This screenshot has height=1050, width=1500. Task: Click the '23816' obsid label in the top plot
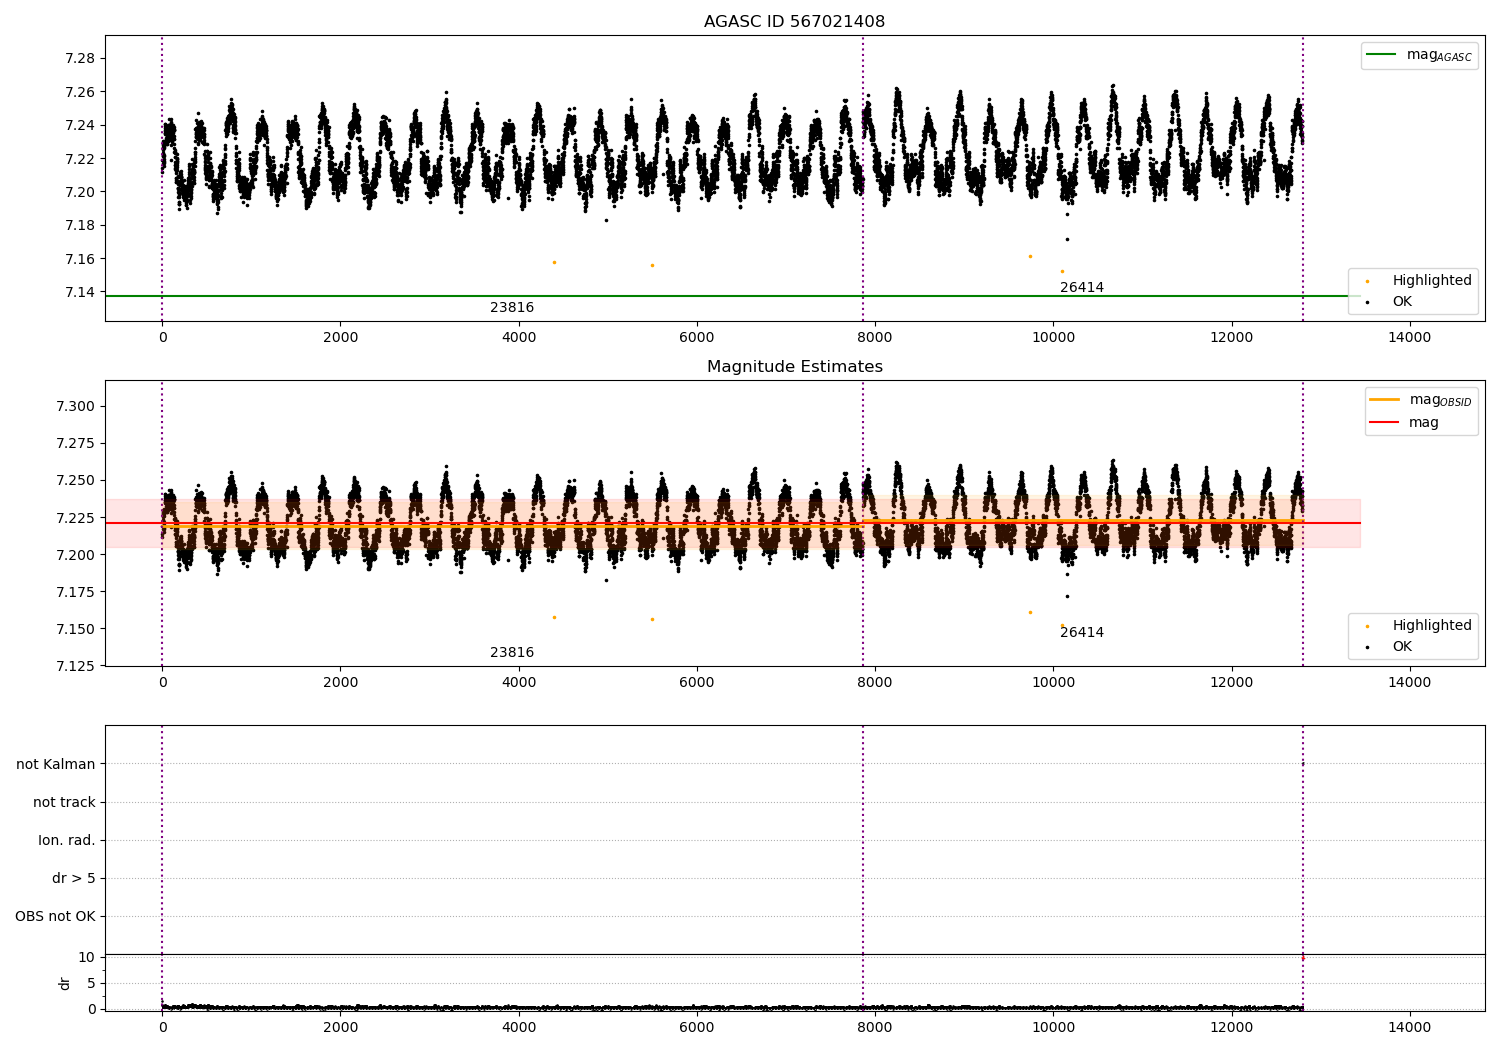512,308
